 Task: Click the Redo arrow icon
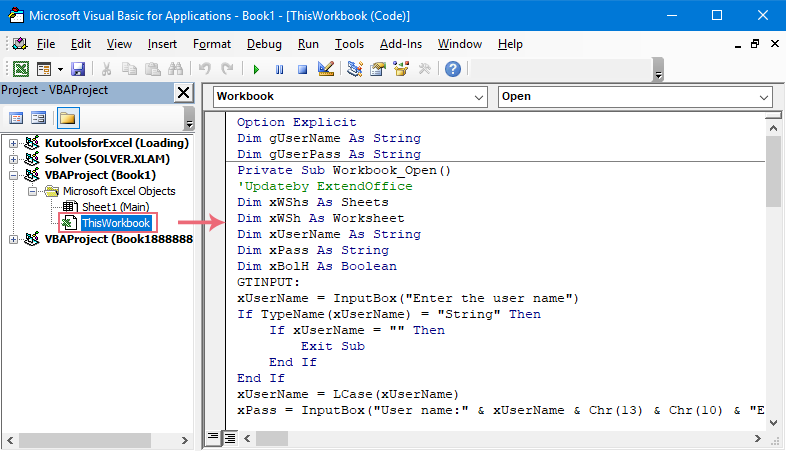(x=228, y=69)
